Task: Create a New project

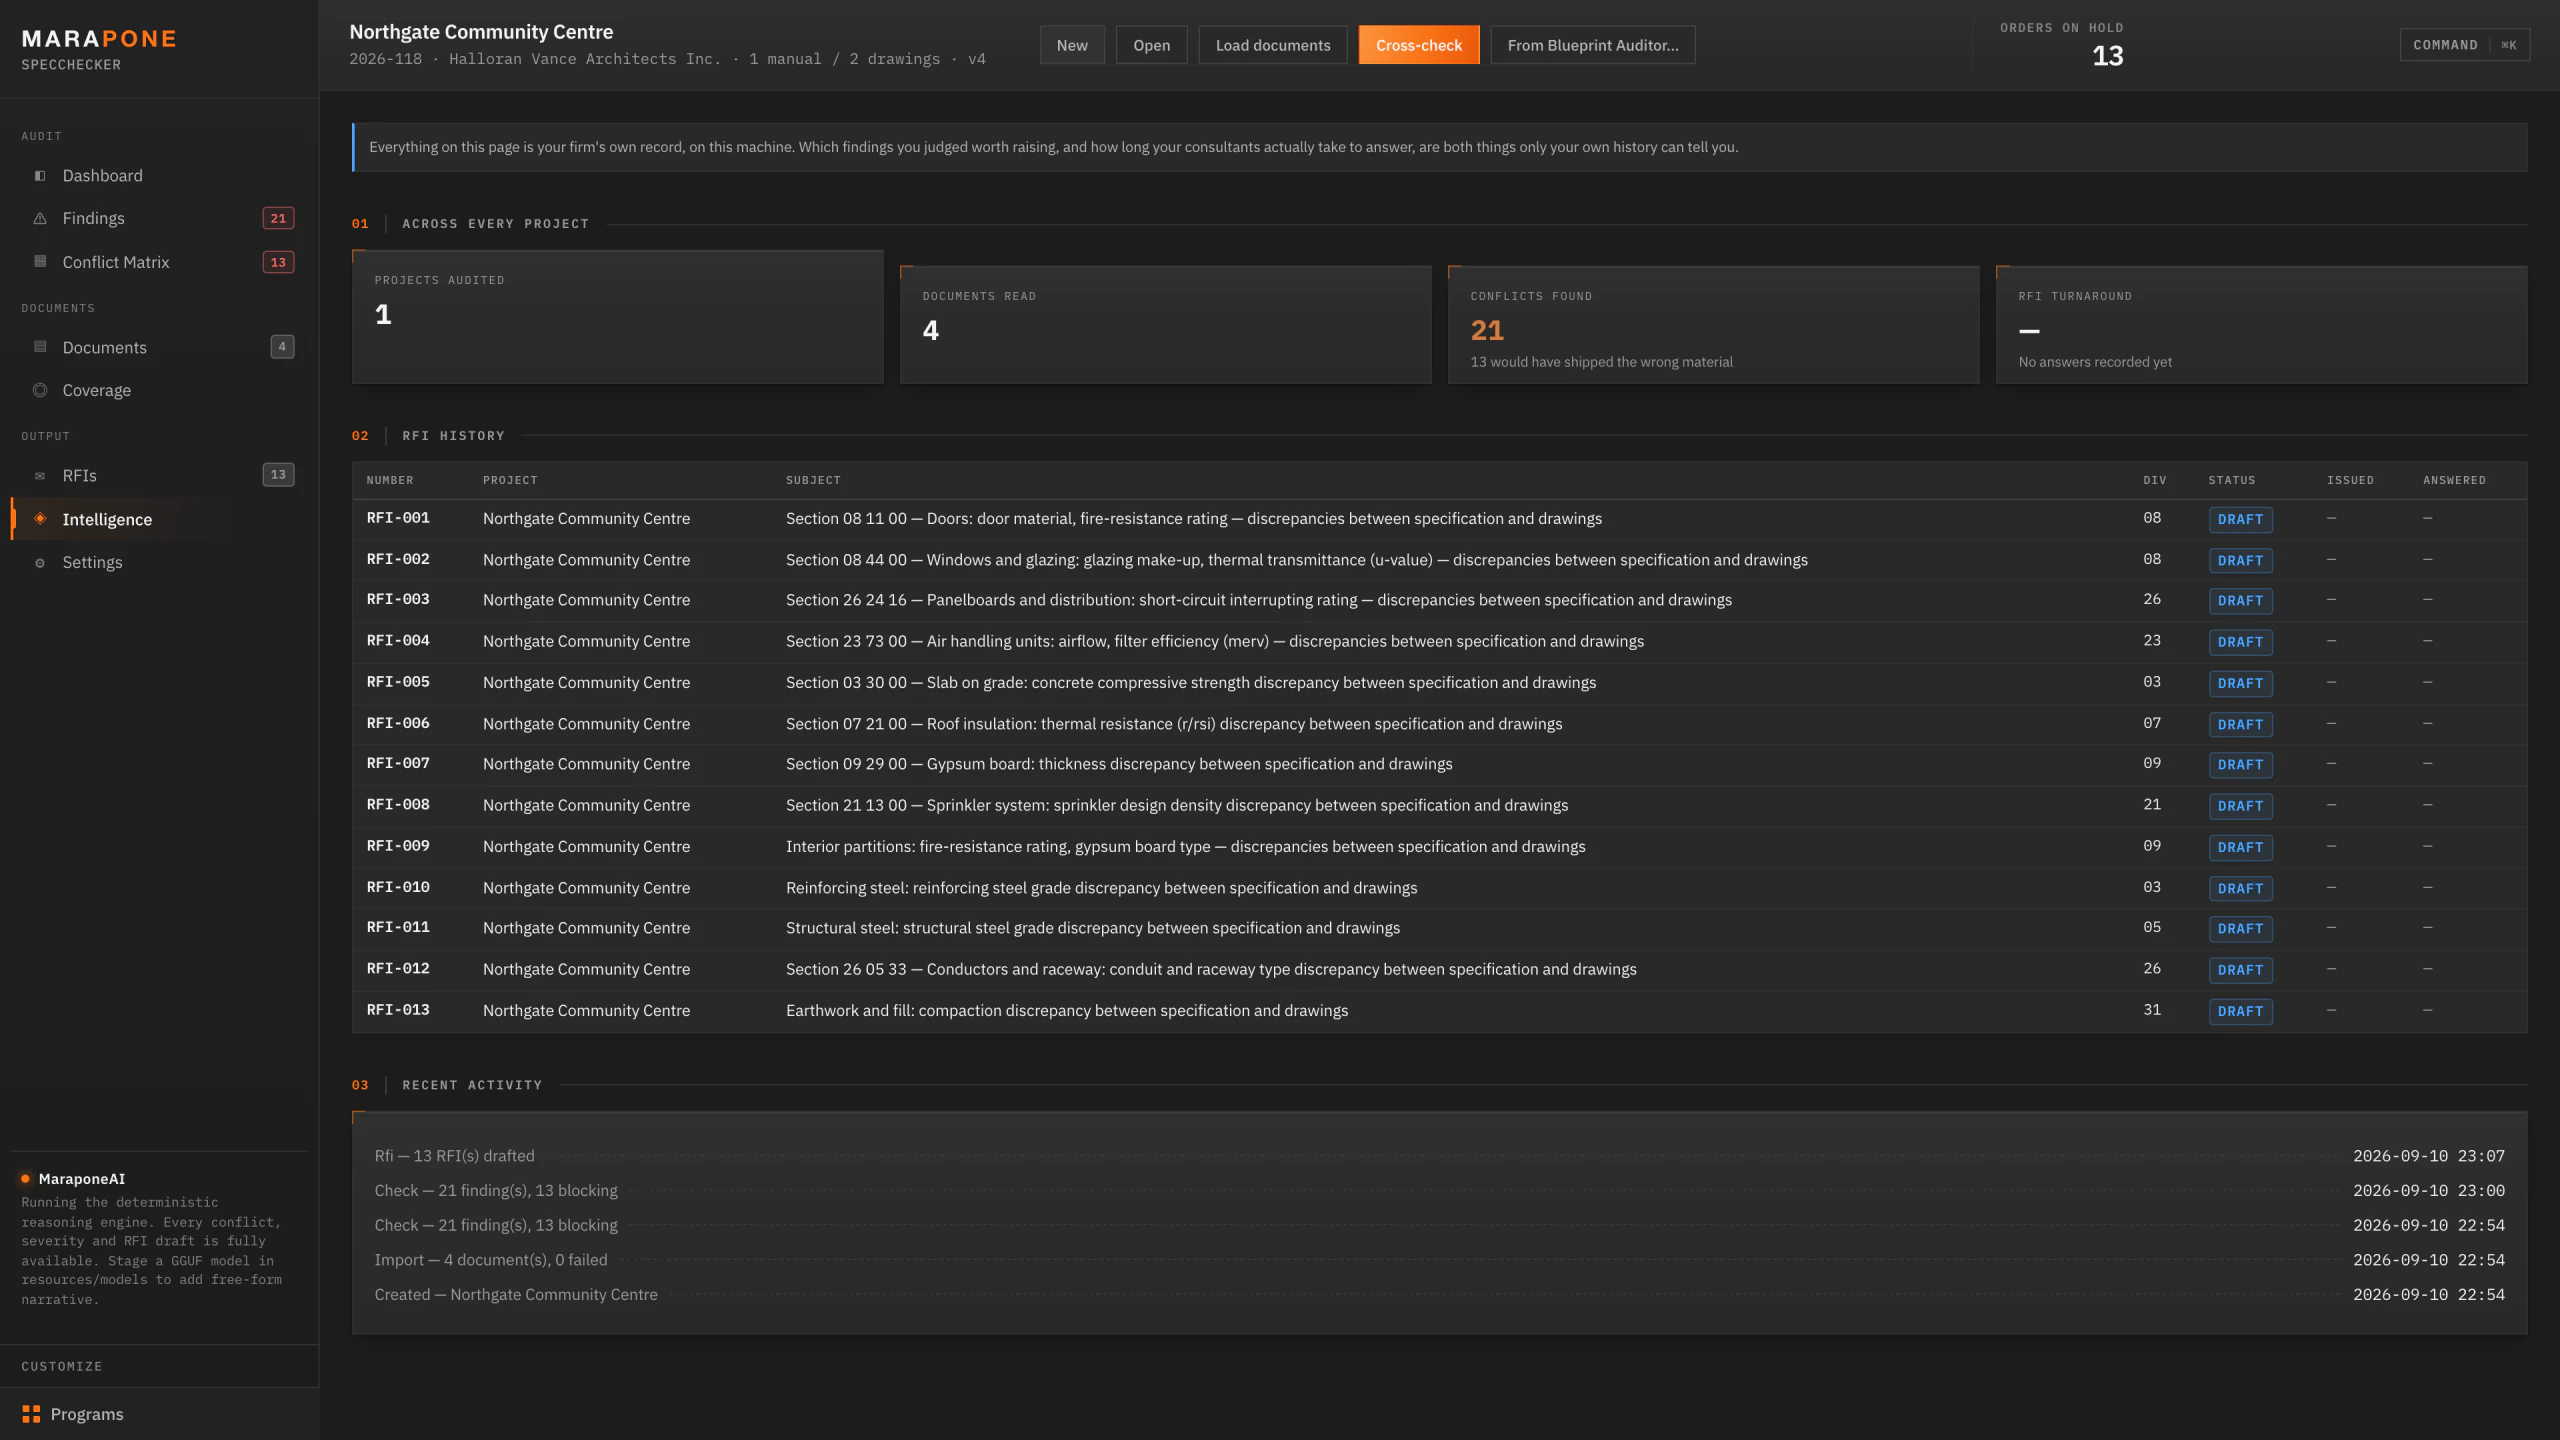Action: pos(1072,45)
